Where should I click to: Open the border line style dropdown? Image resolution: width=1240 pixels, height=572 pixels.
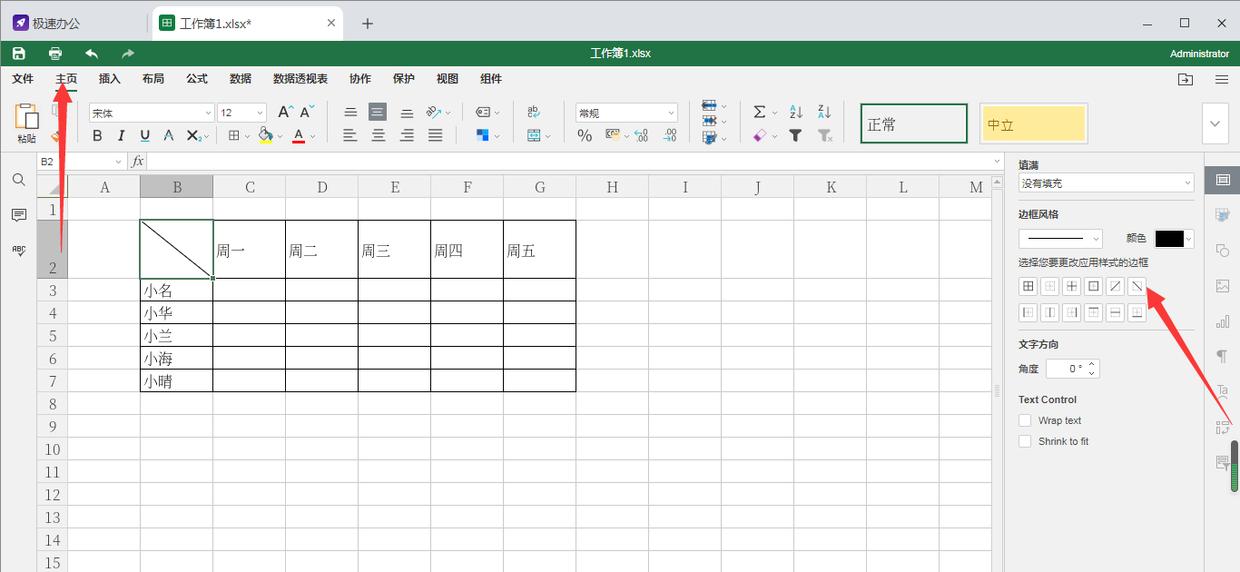1060,238
